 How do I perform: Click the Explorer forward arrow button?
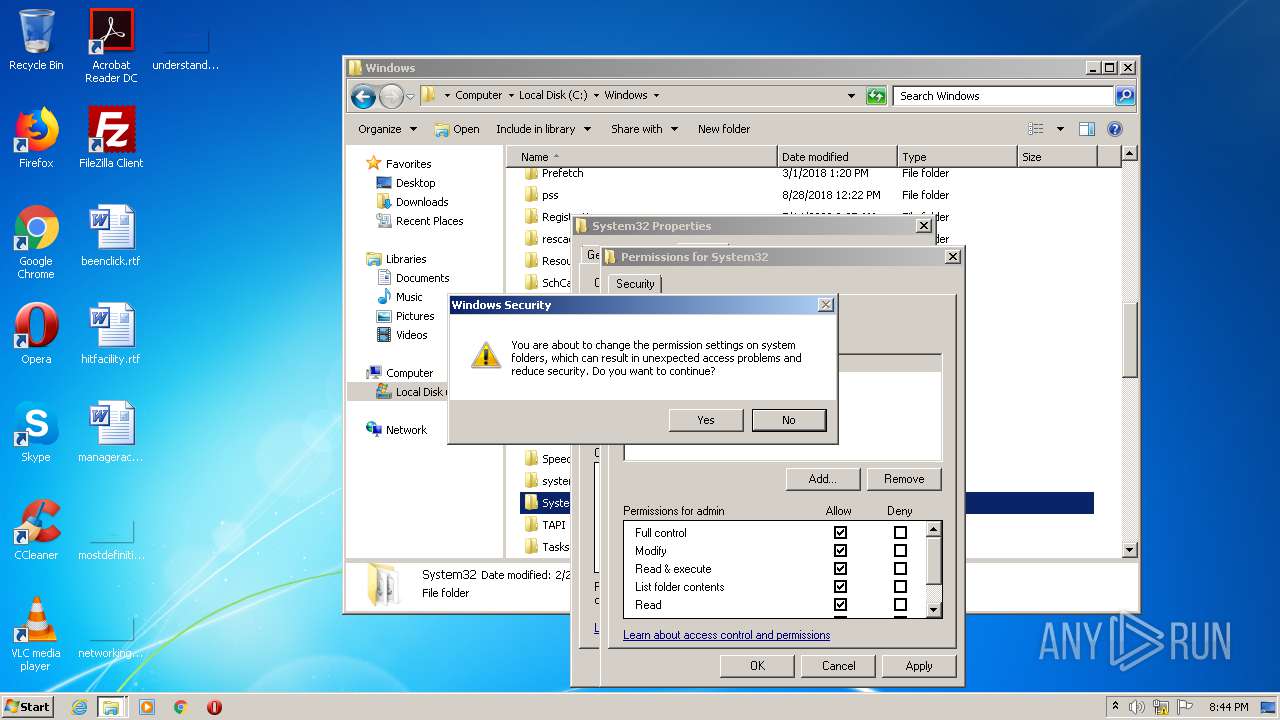(x=391, y=96)
